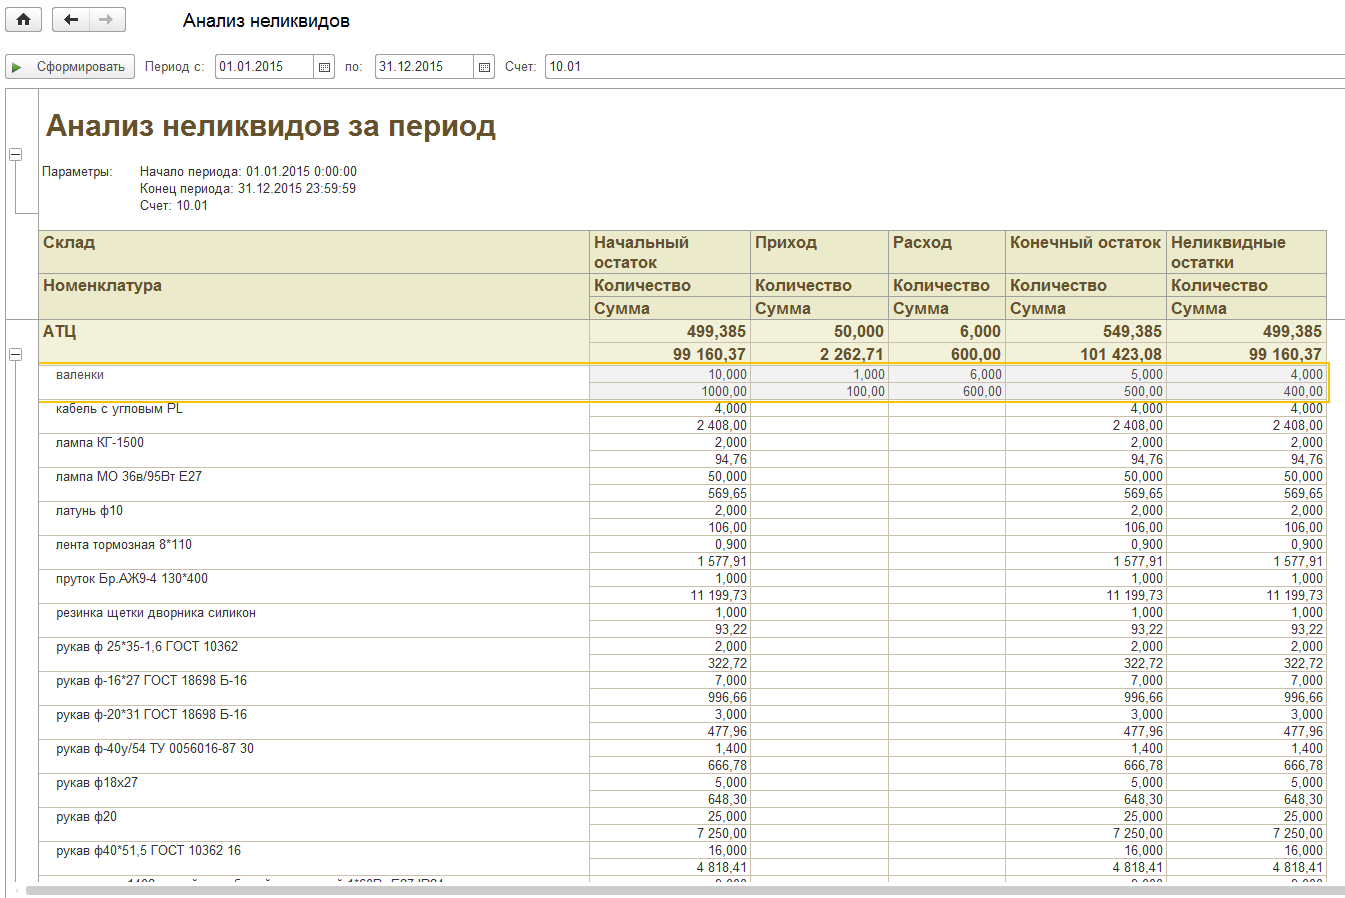Focus the Счет field with 10.01
This screenshot has height=898, width=1345.
coord(944,67)
